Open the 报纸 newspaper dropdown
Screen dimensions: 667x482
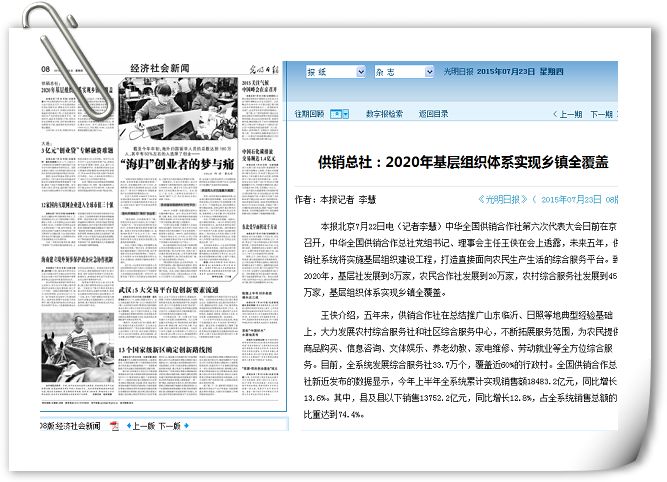click(x=336, y=71)
